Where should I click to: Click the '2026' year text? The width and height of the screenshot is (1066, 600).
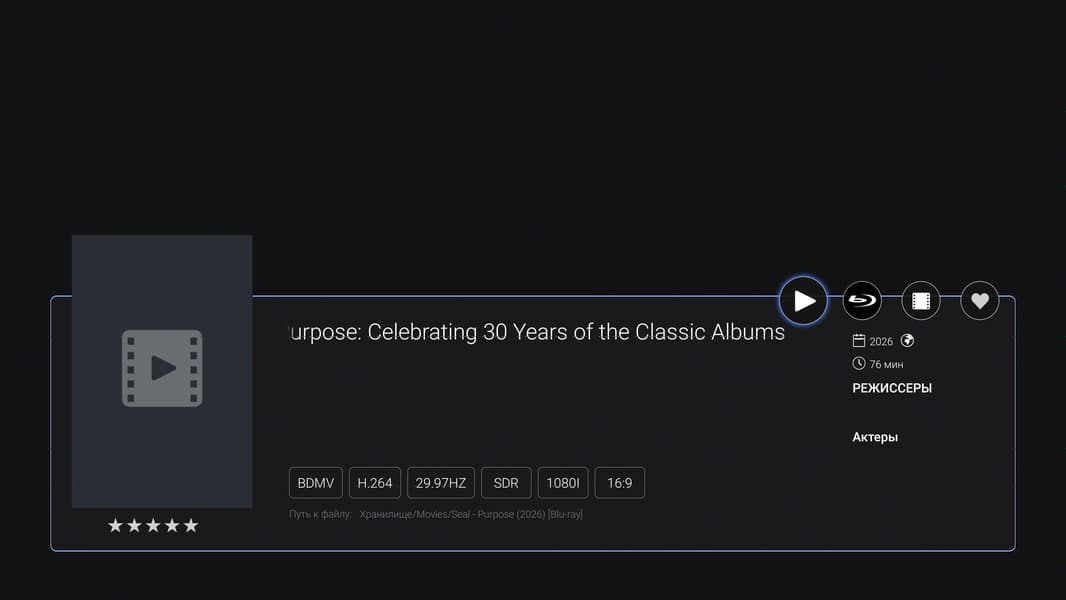pos(881,341)
